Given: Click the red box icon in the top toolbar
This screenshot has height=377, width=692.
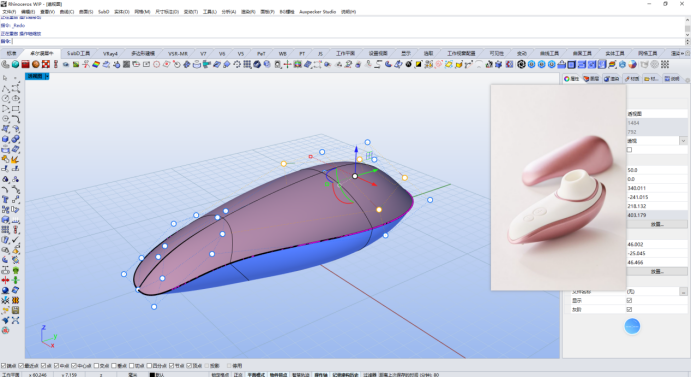Looking at the screenshot, I should click(x=26, y=64).
